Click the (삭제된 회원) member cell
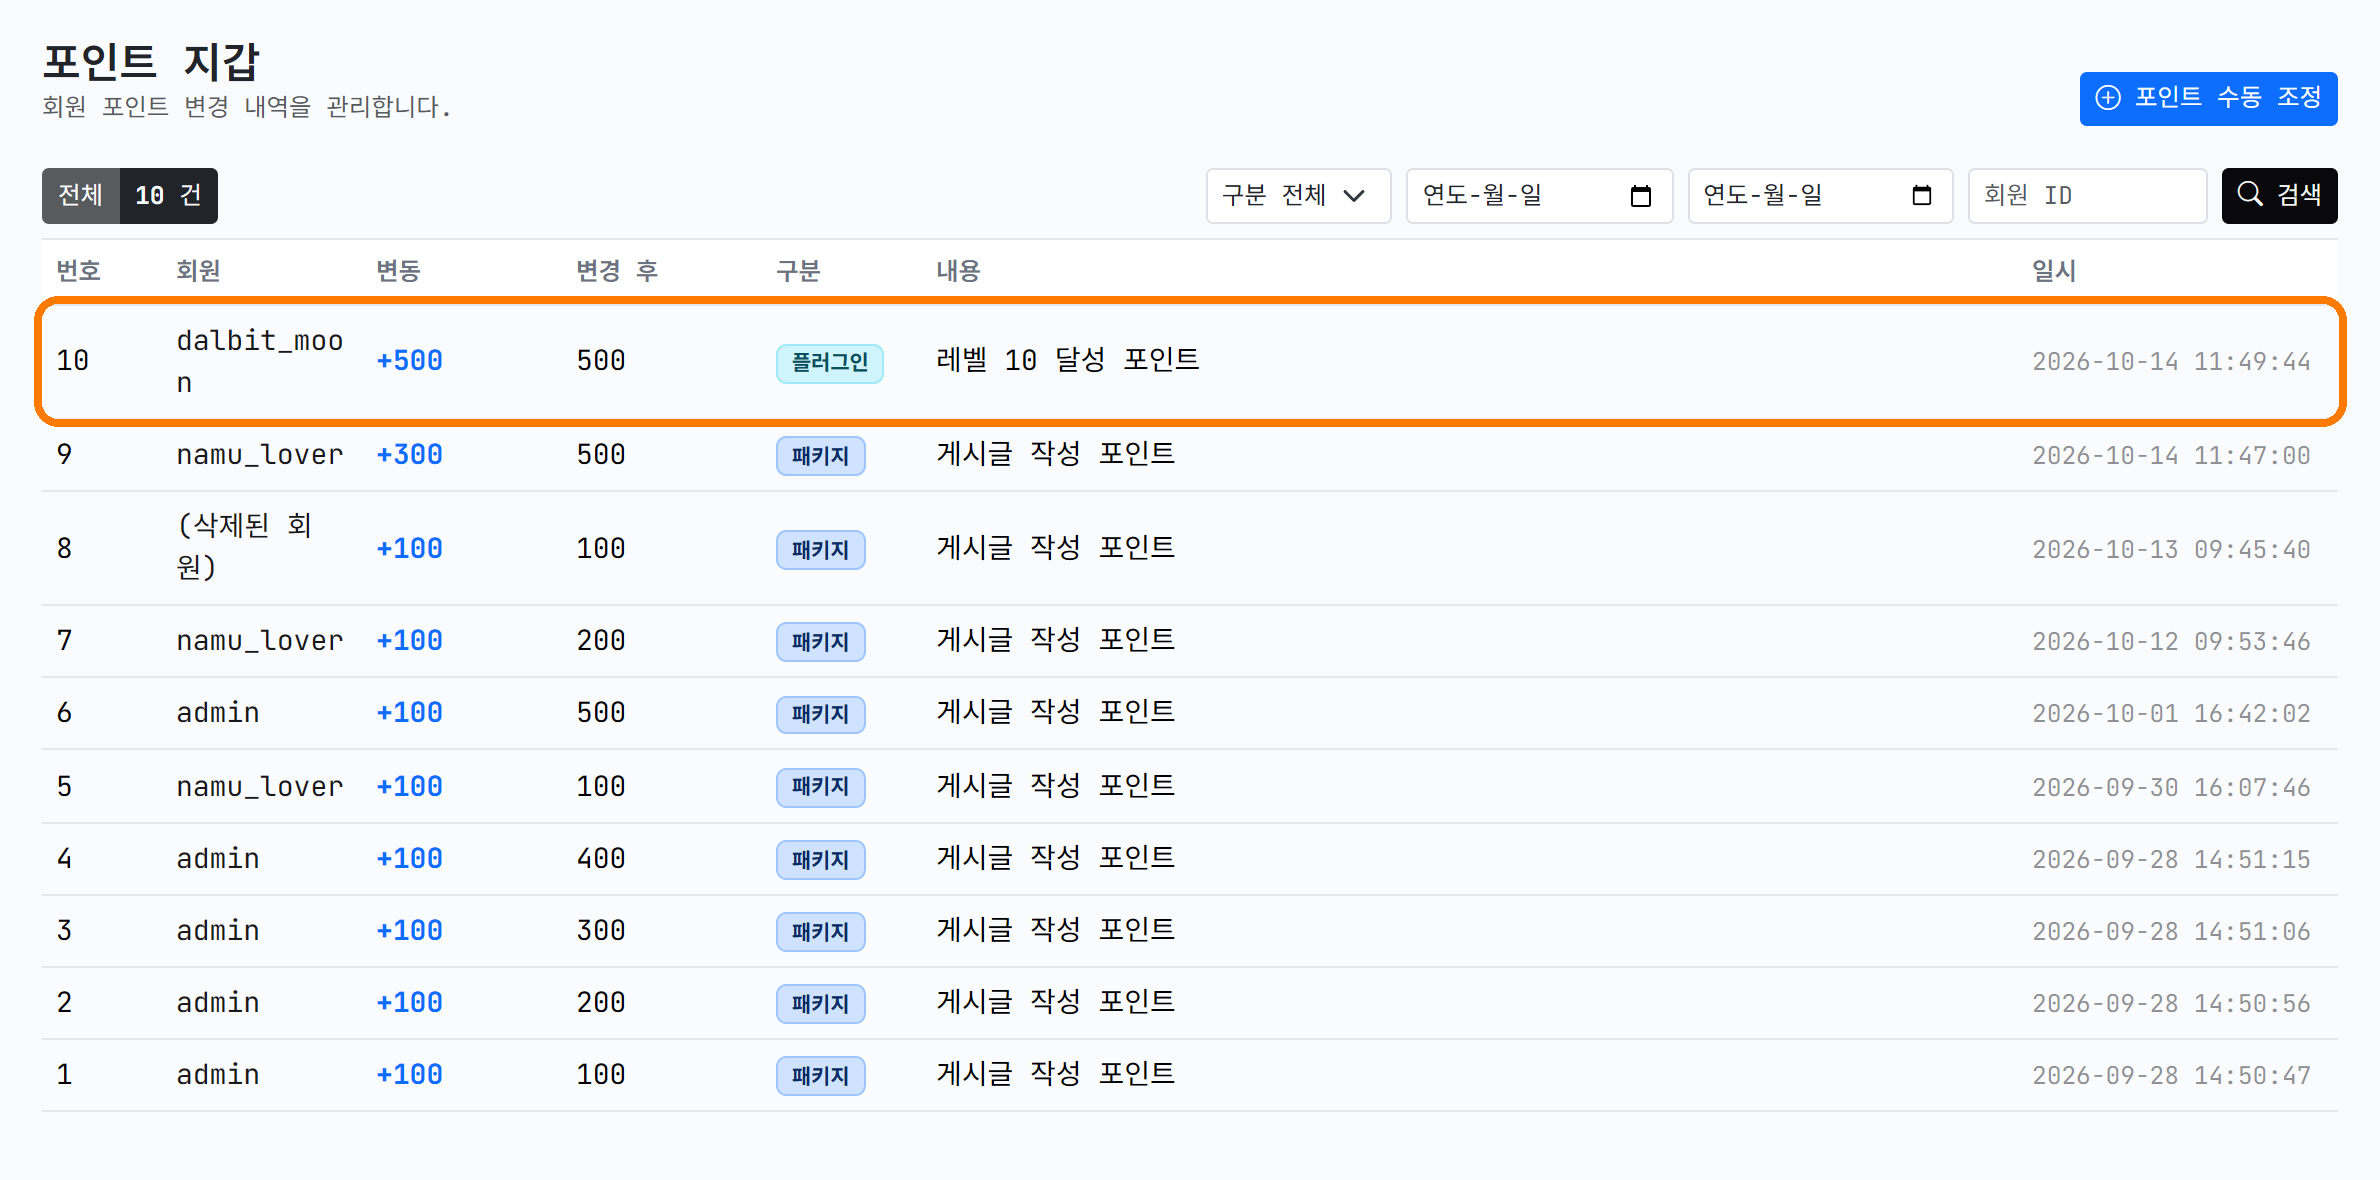 [245, 546]
